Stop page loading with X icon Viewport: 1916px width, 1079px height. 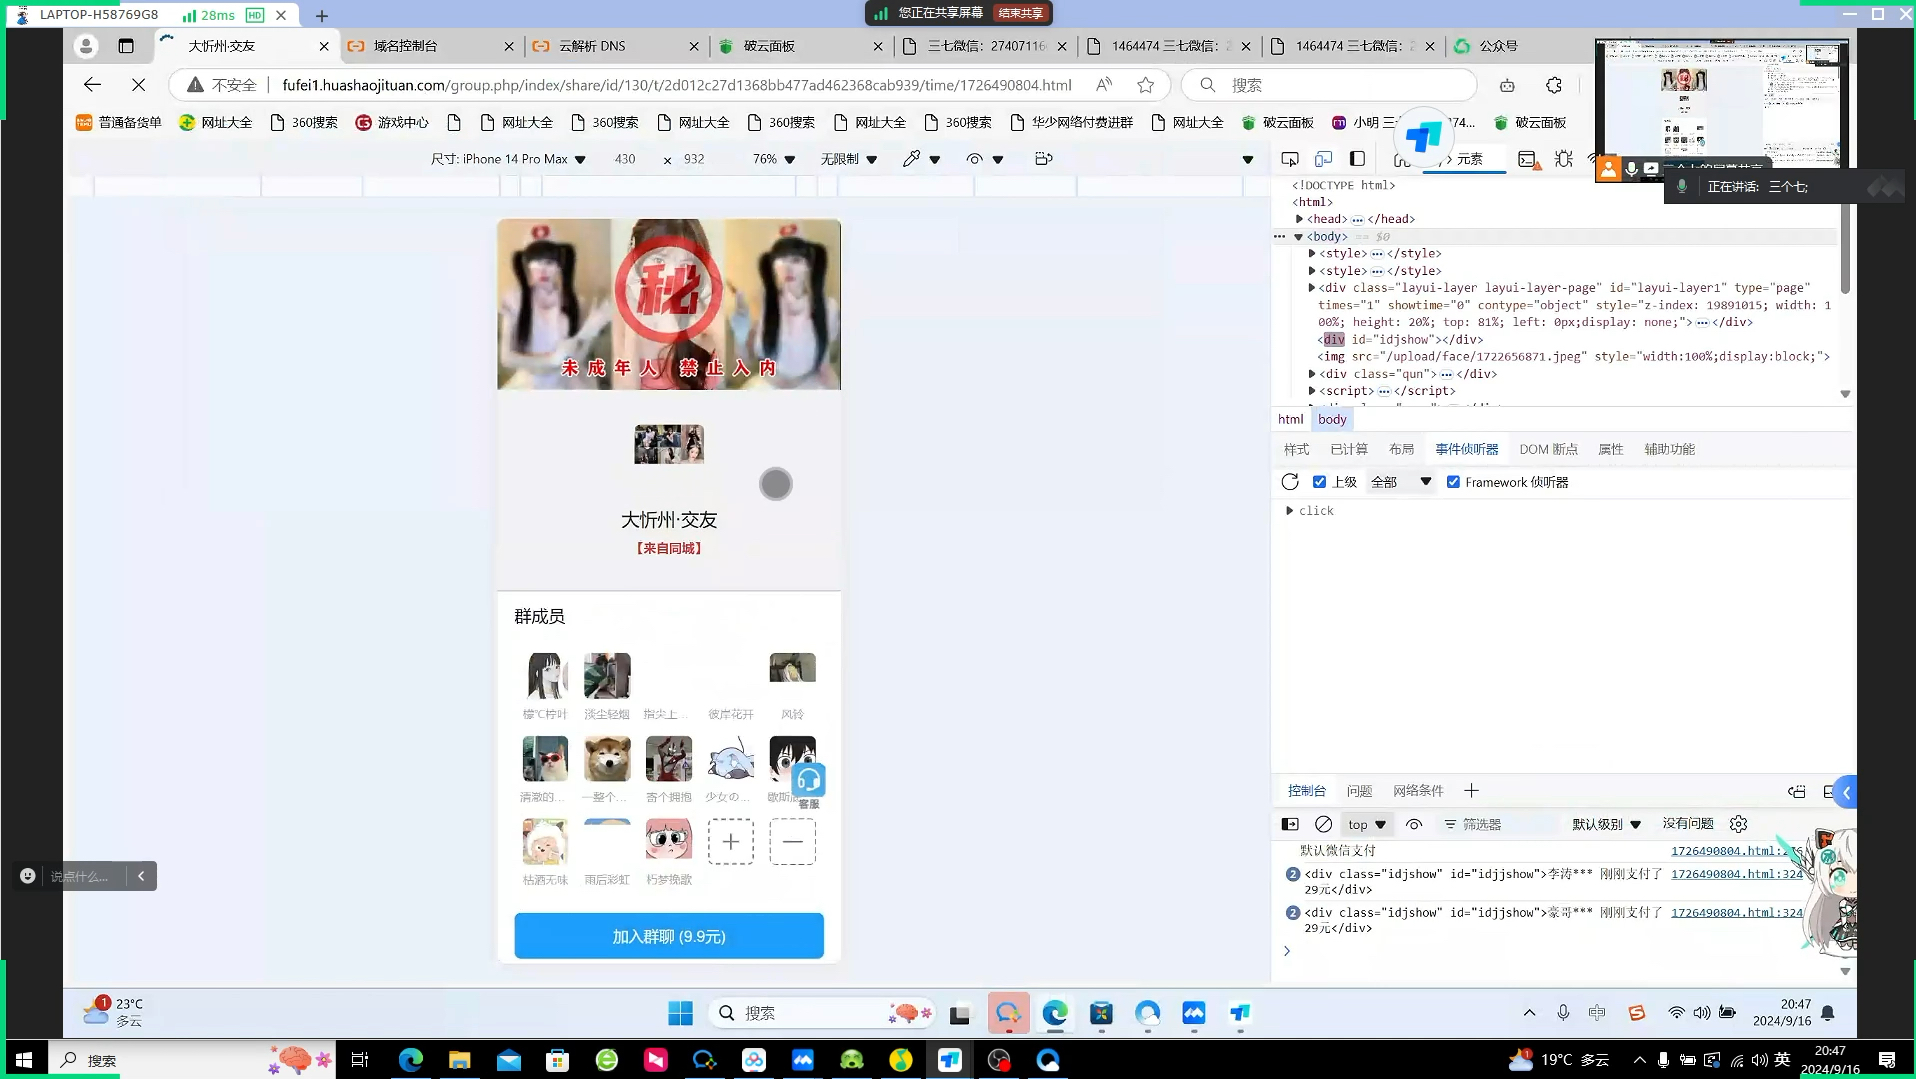[x=139, y=85]
